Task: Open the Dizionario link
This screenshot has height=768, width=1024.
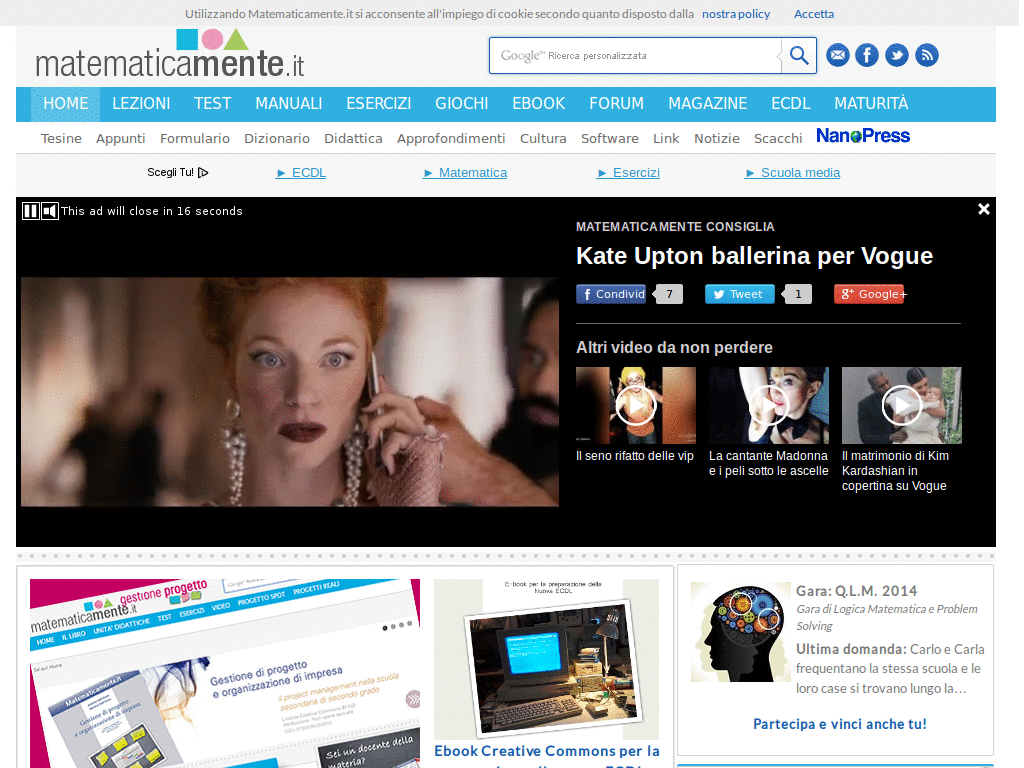Action: coord(277,138)
